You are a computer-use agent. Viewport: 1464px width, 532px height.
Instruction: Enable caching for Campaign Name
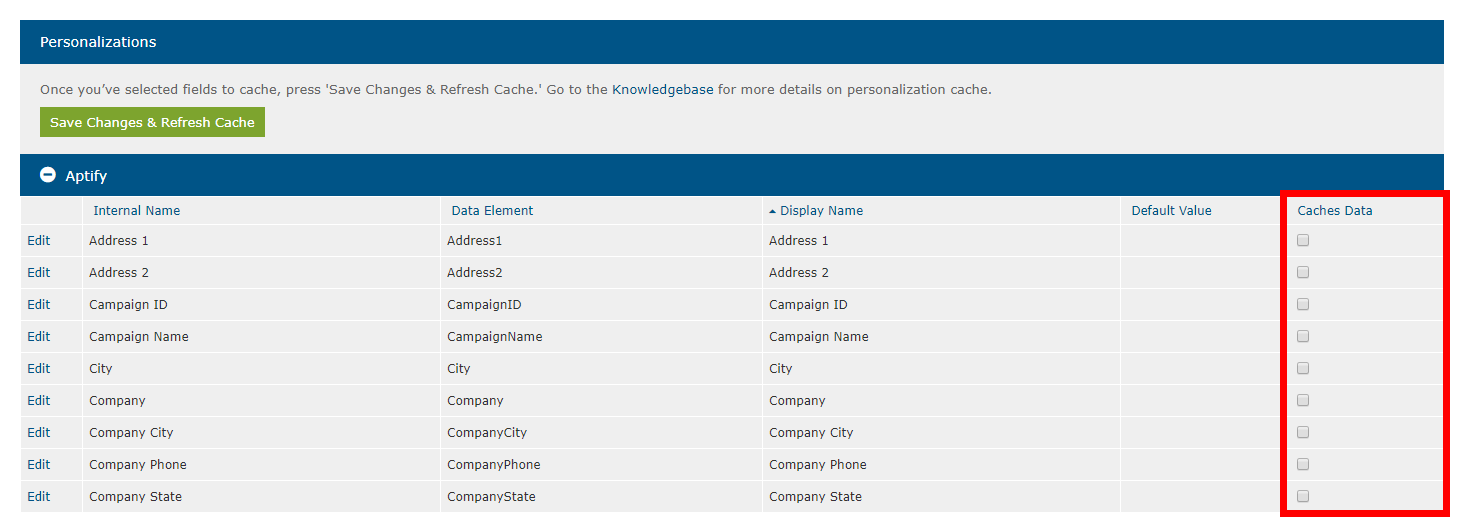coord(1303,336)
